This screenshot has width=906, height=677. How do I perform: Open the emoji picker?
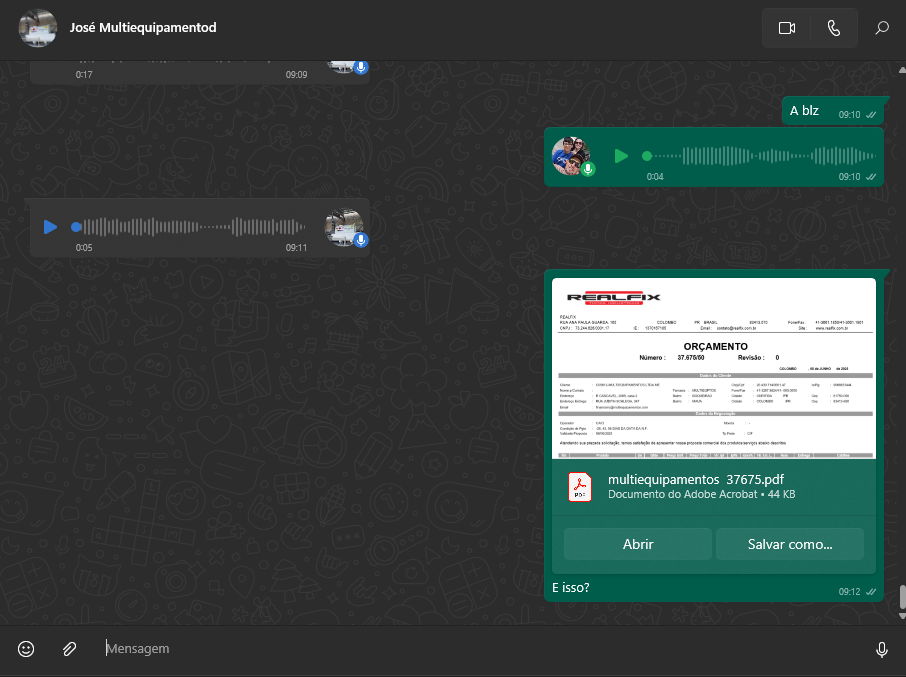click(x=27, y=649)
